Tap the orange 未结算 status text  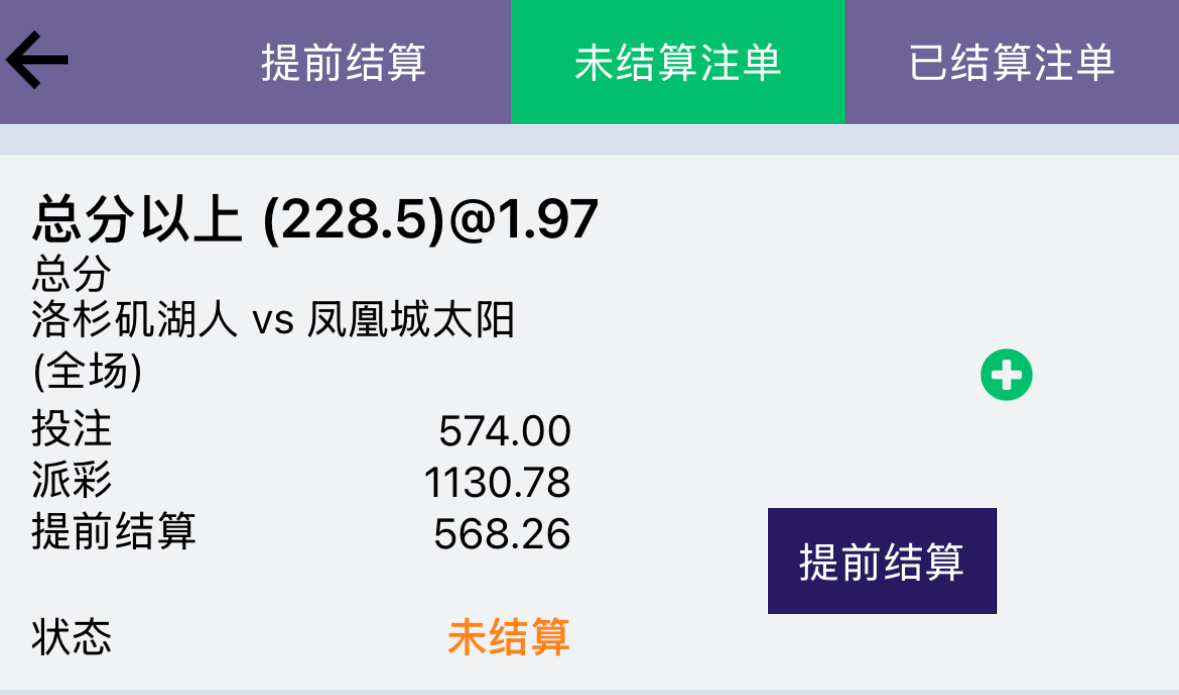point(508,637)
